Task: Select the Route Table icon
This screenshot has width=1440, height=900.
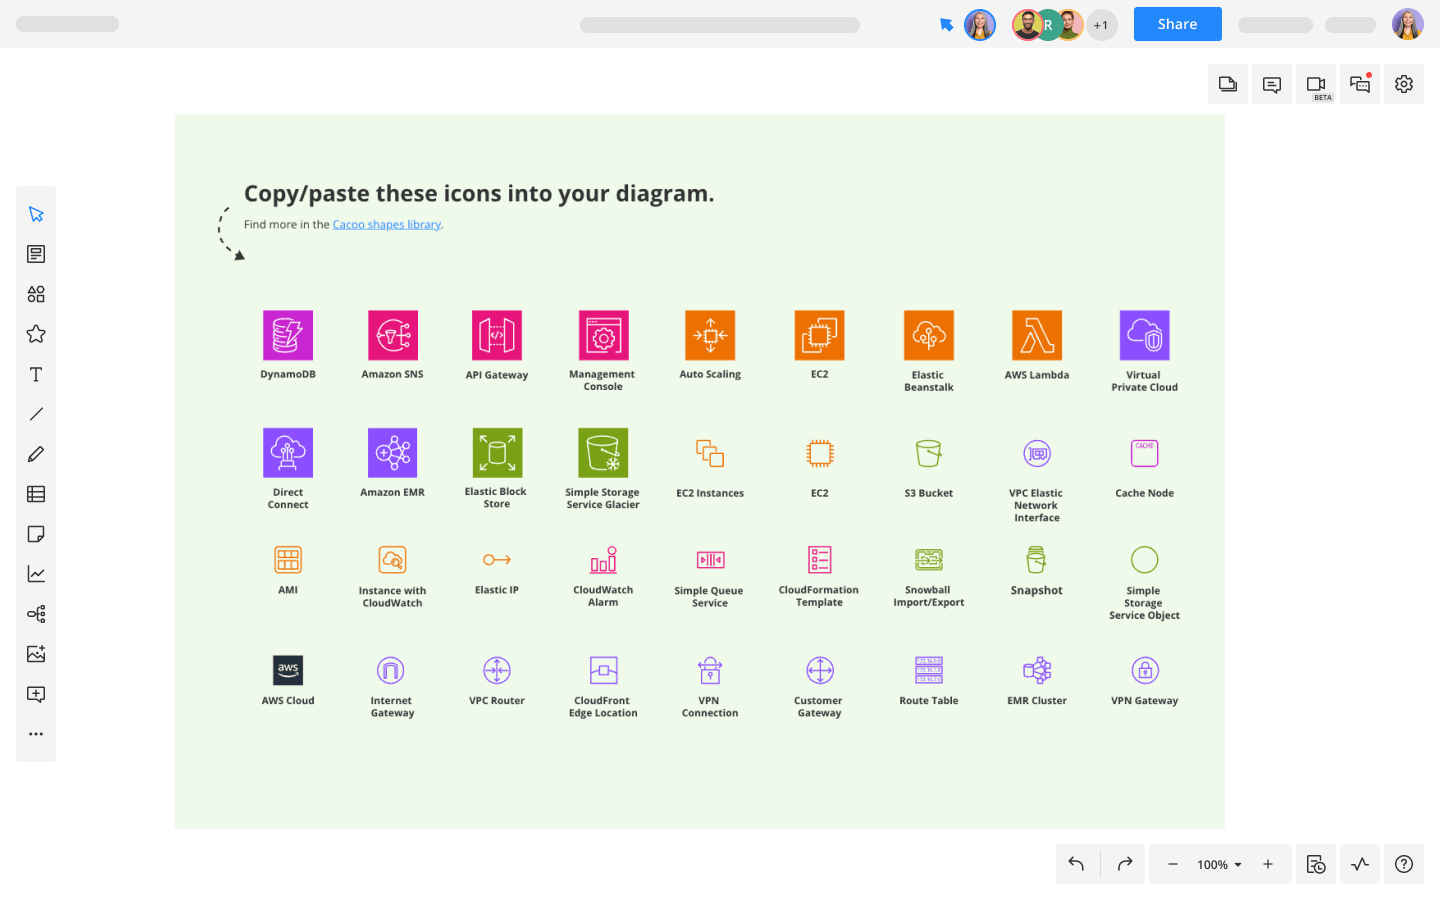Action: click(929, 670)
